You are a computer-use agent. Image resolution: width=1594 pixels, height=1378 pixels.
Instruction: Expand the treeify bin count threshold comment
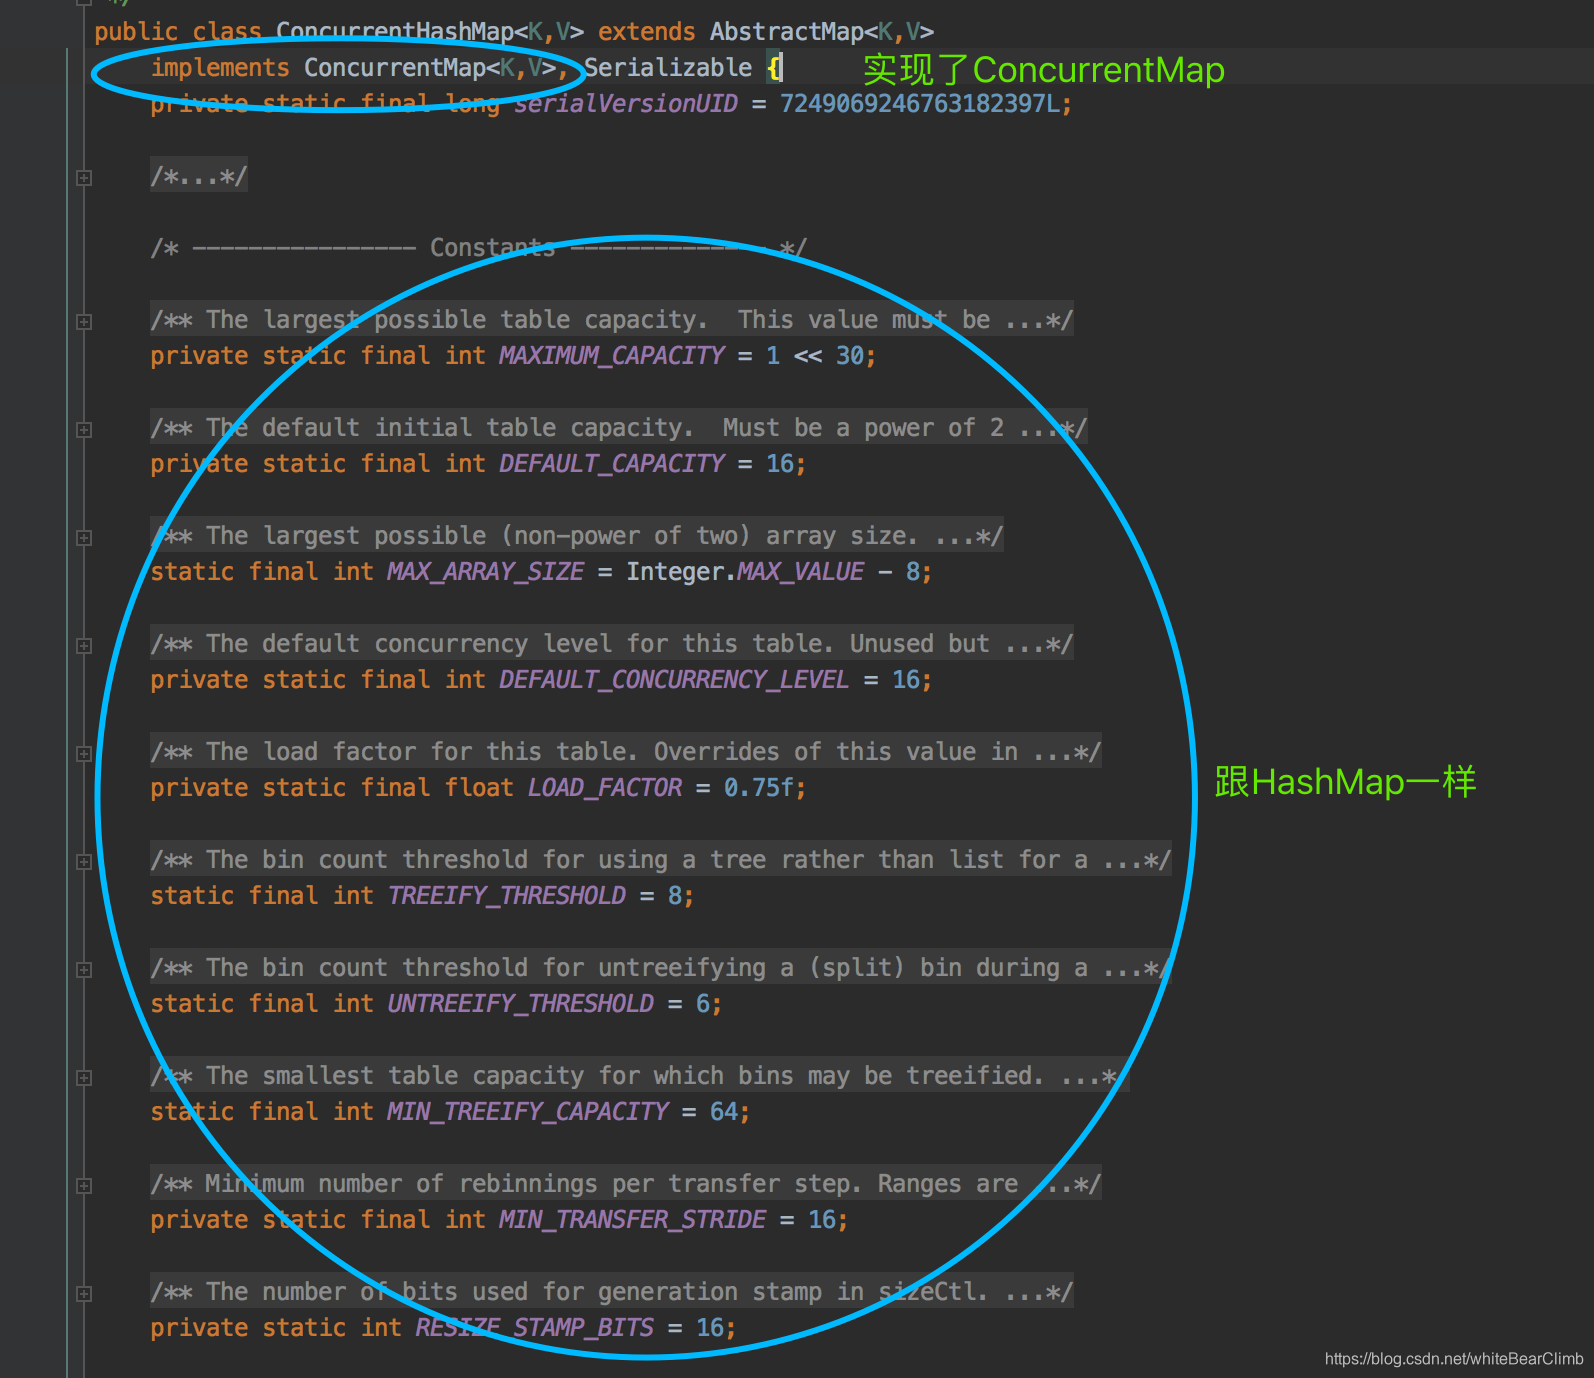point(84,862)
